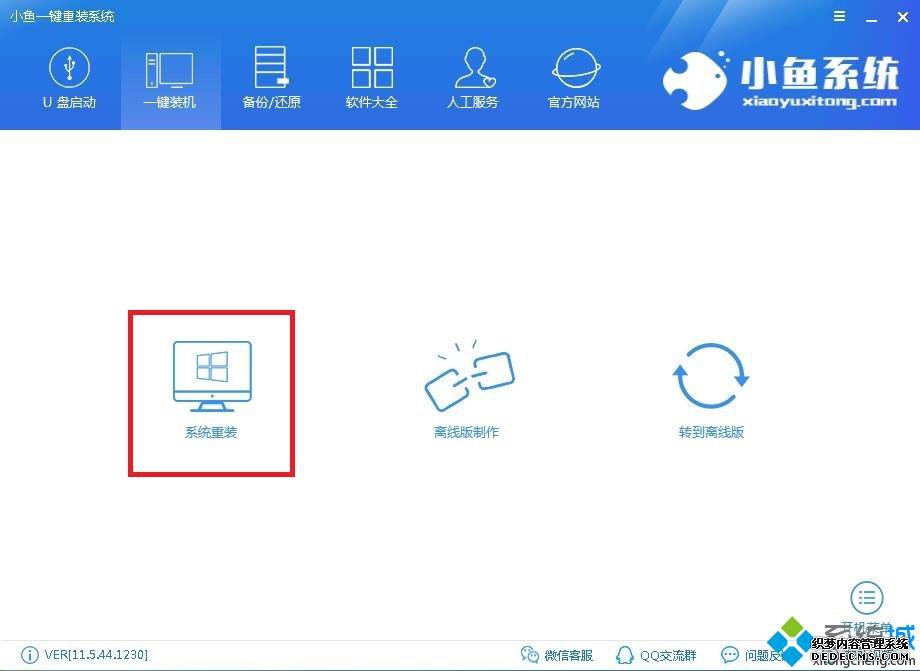Image resolution: width=920 pixels, height=671 pixels.
Task: Open the 备份/还原 backup and restore section
Action: (x=271, y=79)
